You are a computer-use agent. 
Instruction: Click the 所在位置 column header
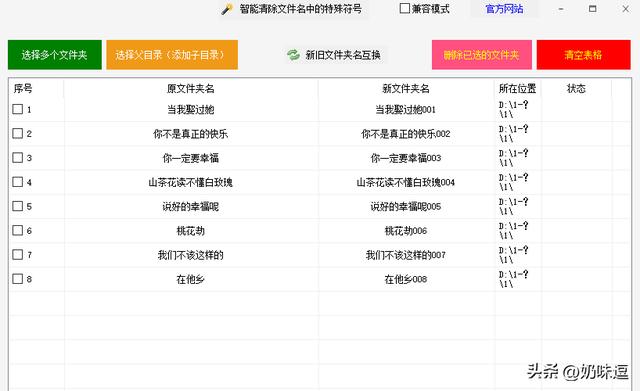pos(518,88)
